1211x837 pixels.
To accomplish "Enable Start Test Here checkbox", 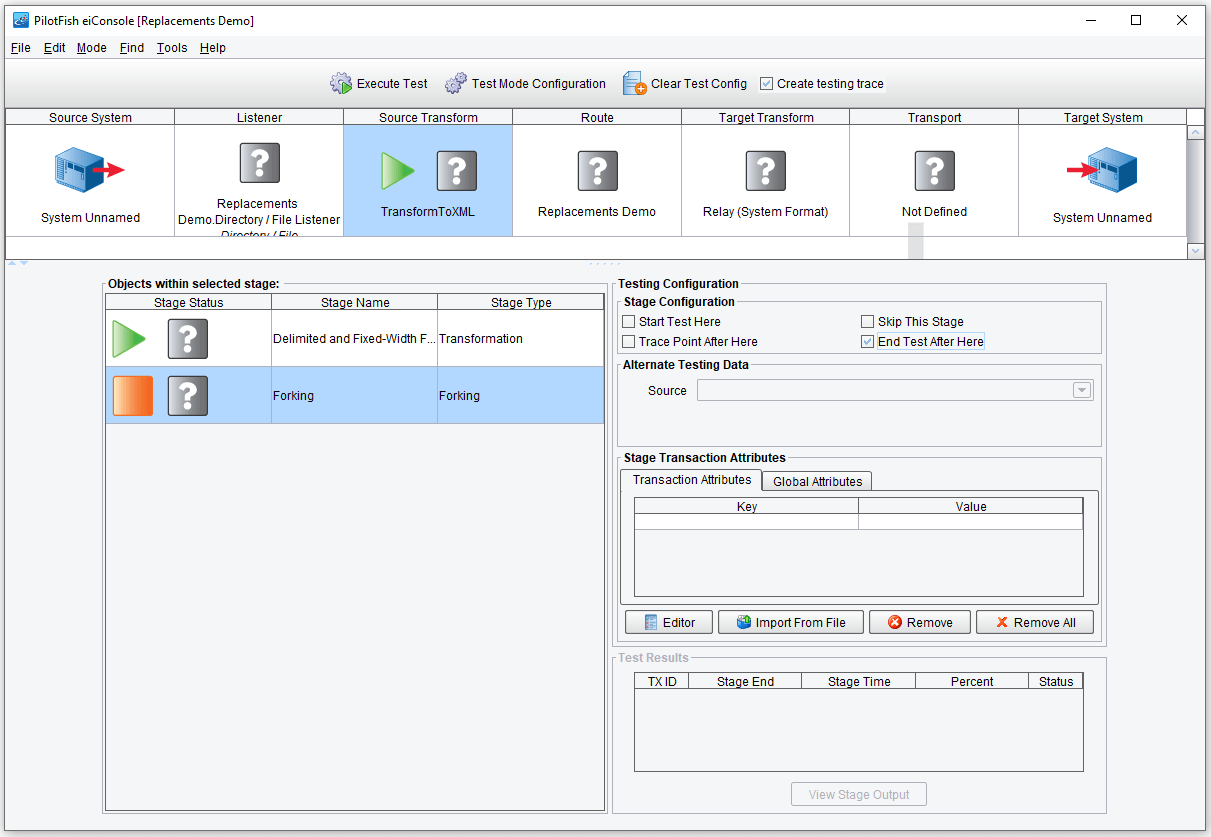I will (x=629, y=322).
